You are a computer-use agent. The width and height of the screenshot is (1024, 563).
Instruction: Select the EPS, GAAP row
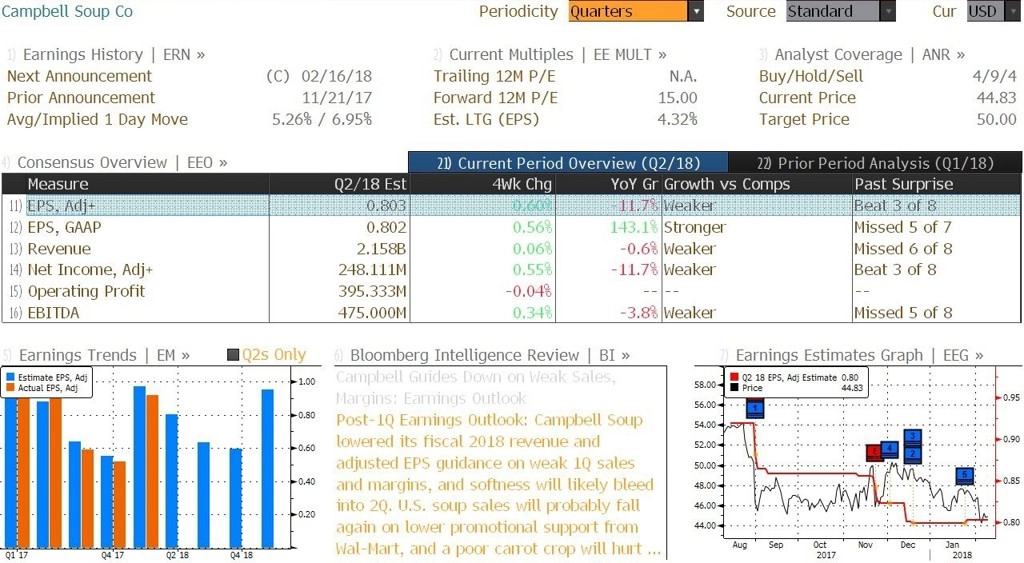511,227
